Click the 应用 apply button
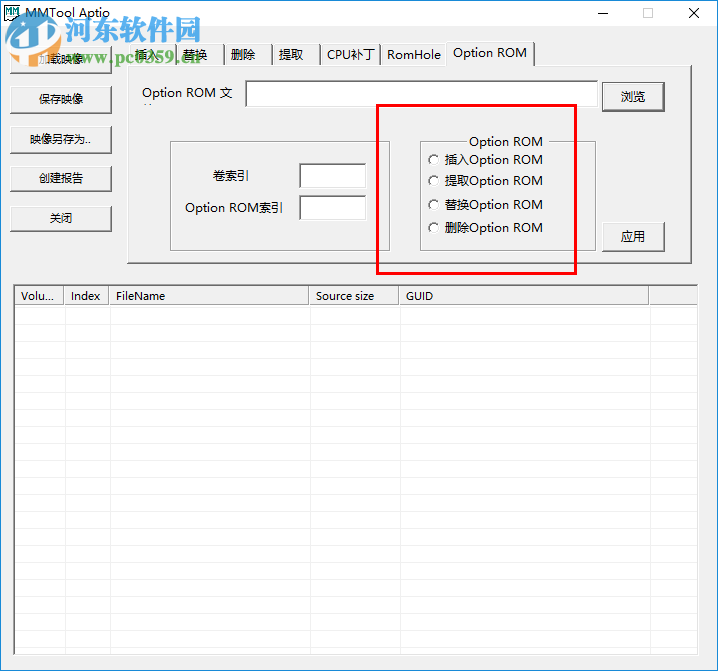 633,237
